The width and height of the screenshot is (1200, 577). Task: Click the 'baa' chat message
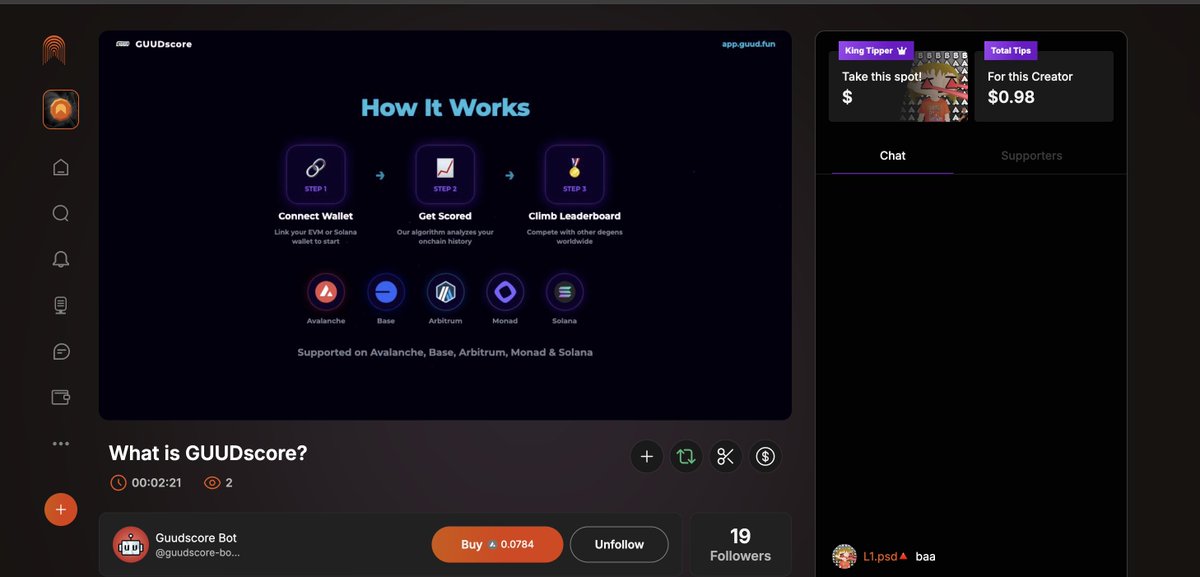coord(925,557)
